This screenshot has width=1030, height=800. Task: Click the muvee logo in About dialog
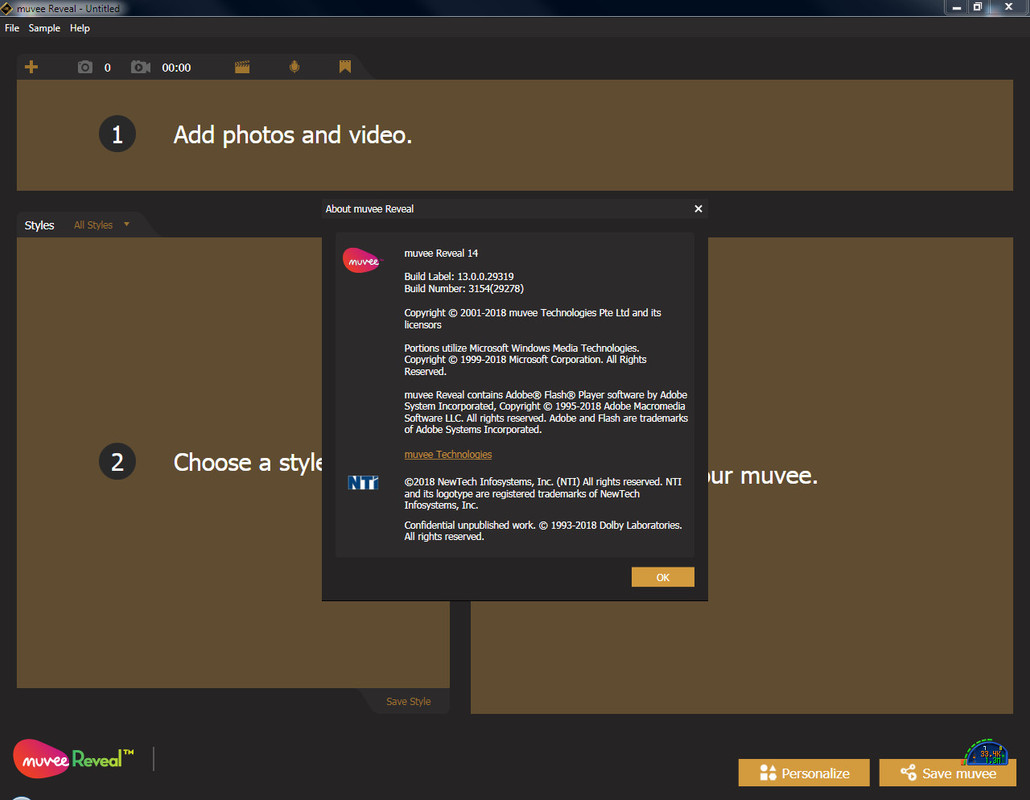point(361,261)
